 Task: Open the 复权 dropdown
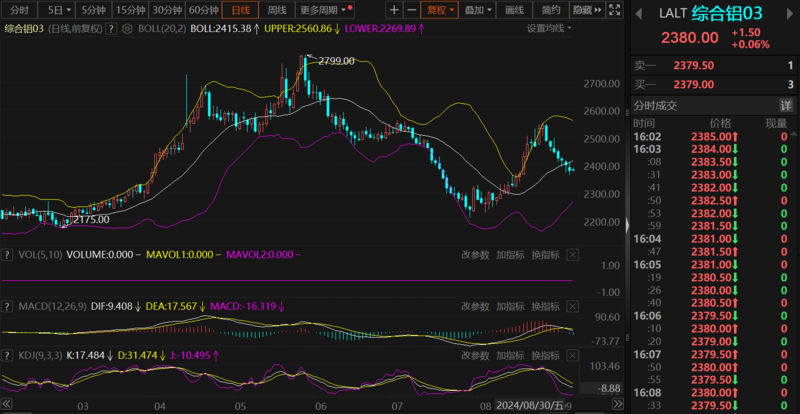coord(438,10)
